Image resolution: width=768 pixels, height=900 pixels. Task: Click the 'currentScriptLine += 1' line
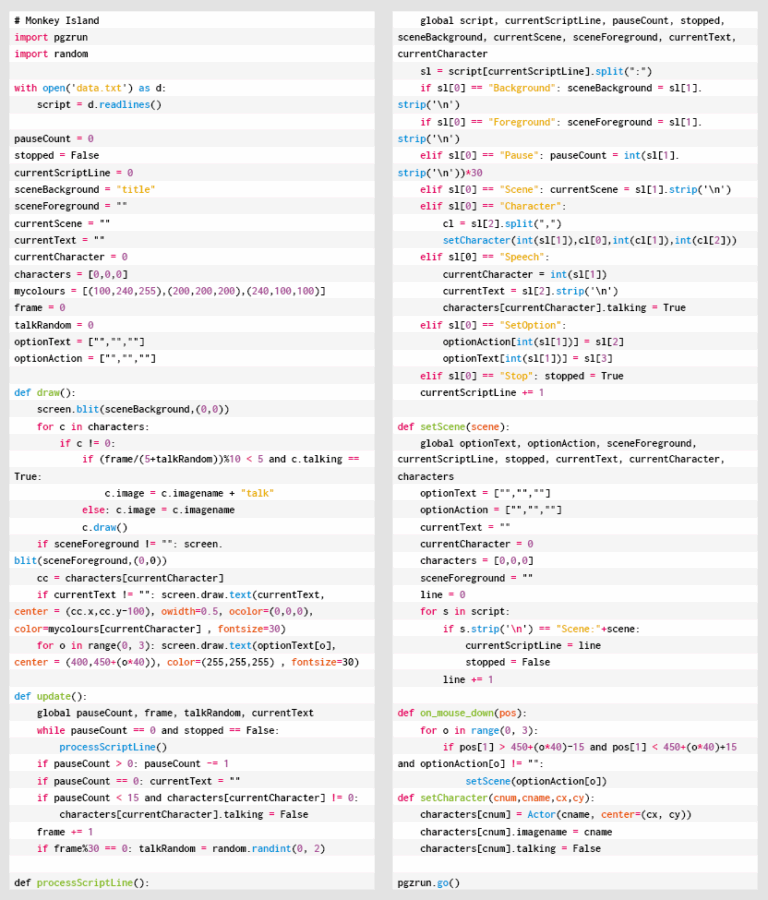(482, 392)
